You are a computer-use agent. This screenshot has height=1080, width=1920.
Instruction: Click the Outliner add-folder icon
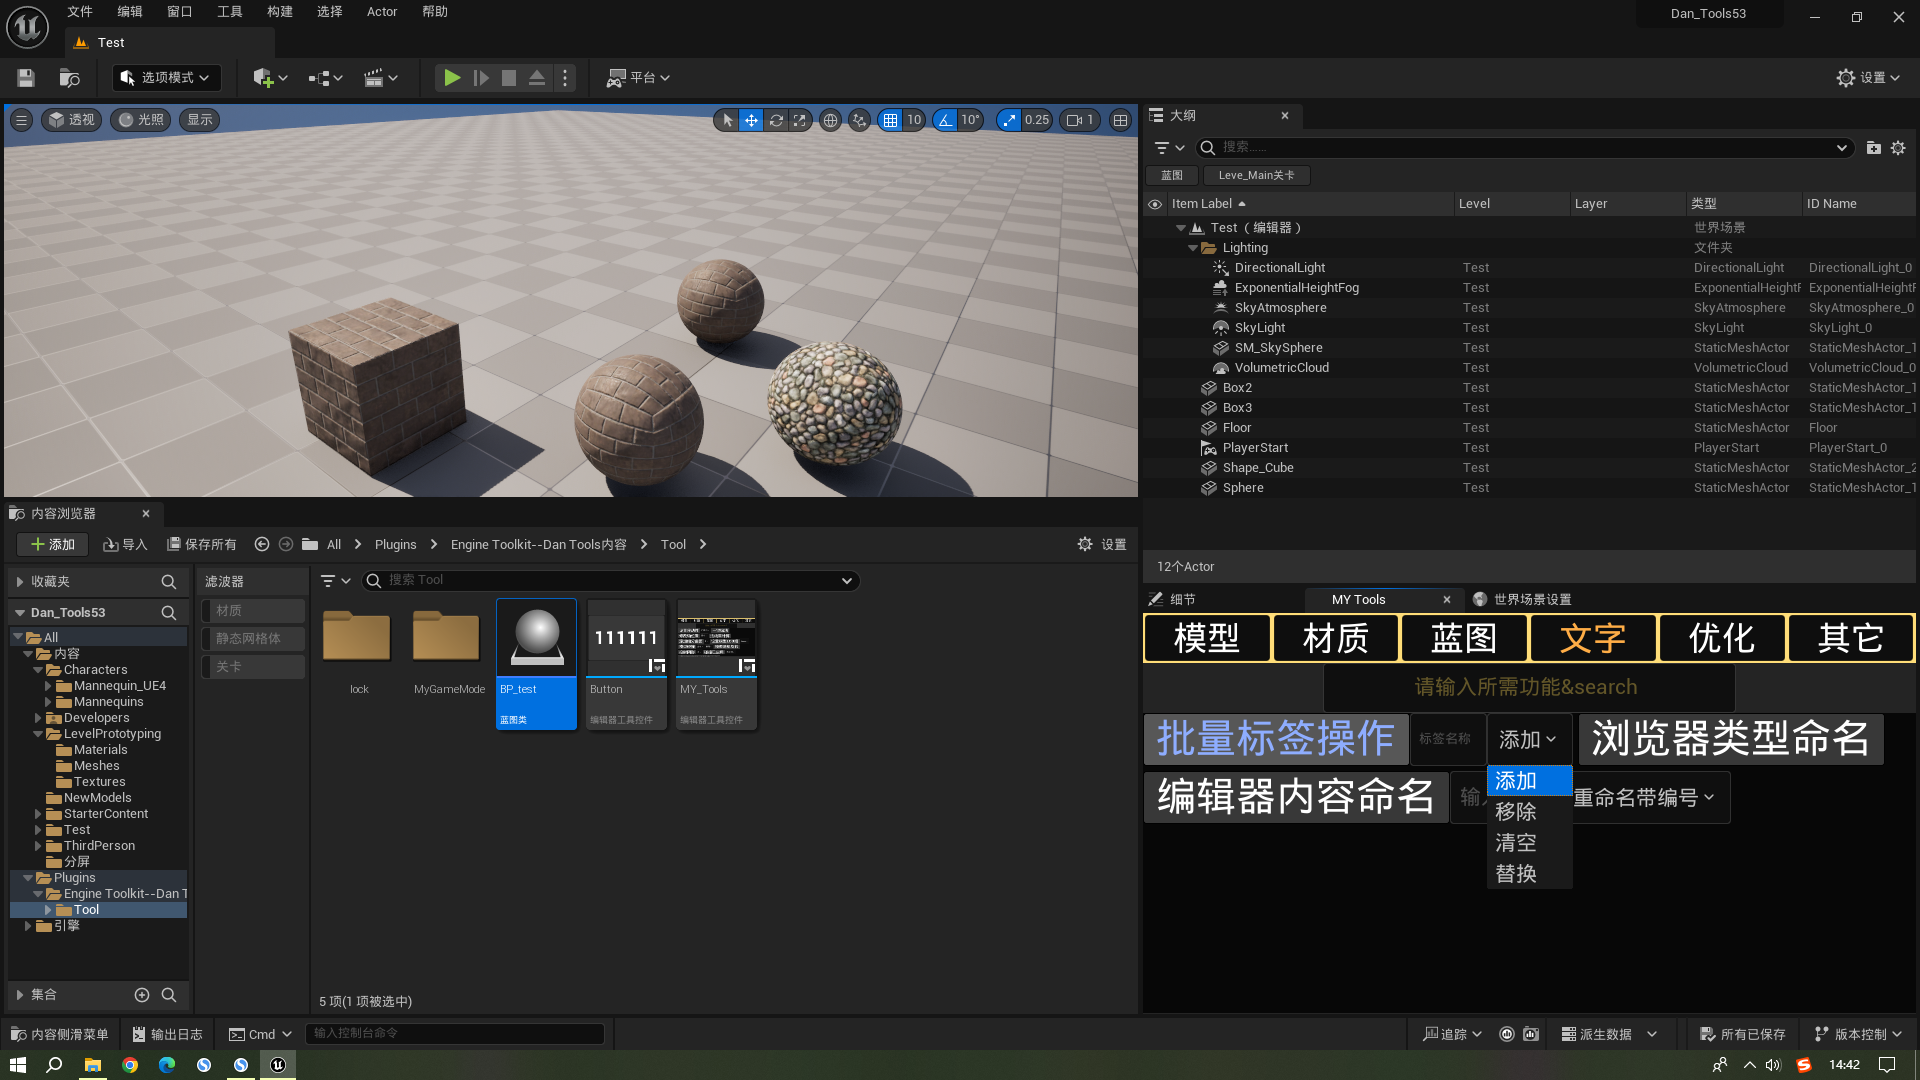point(1873,148)
